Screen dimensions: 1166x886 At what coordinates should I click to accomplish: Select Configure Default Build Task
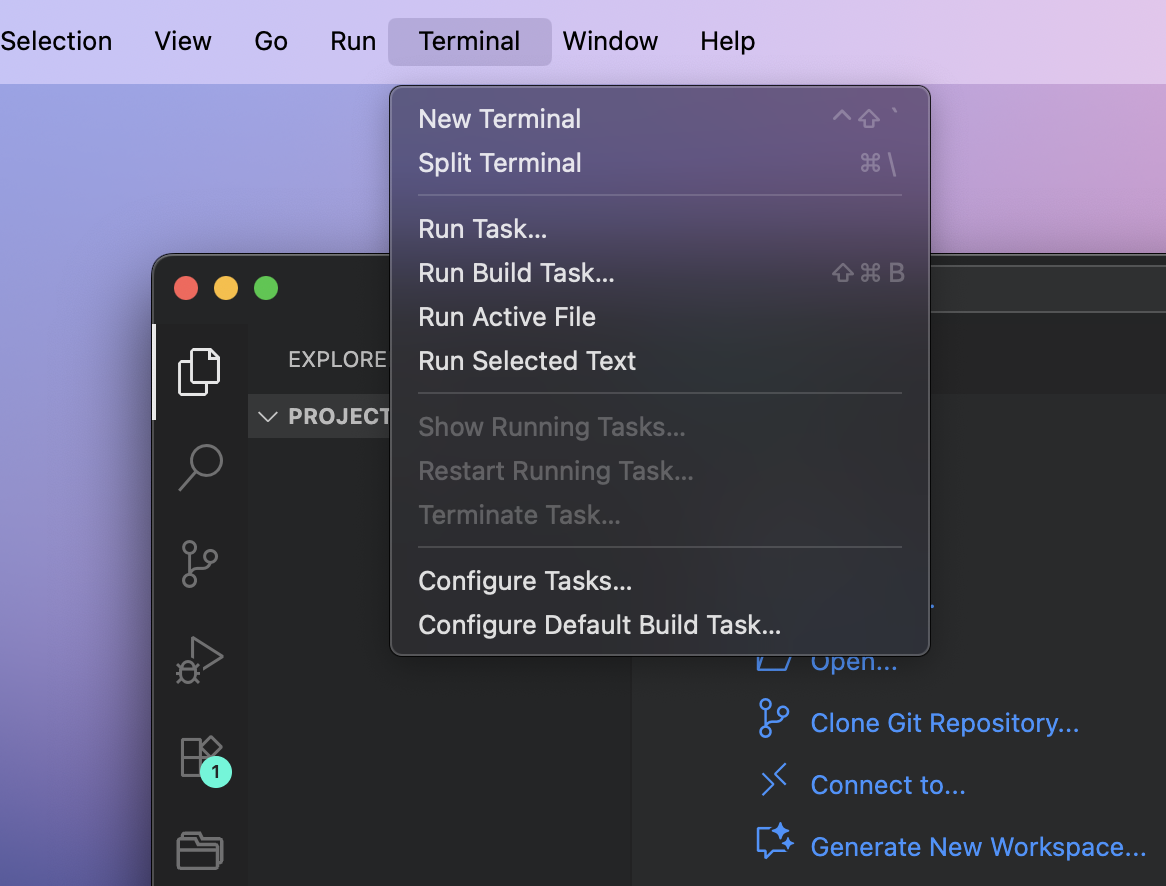click(599, 624)
